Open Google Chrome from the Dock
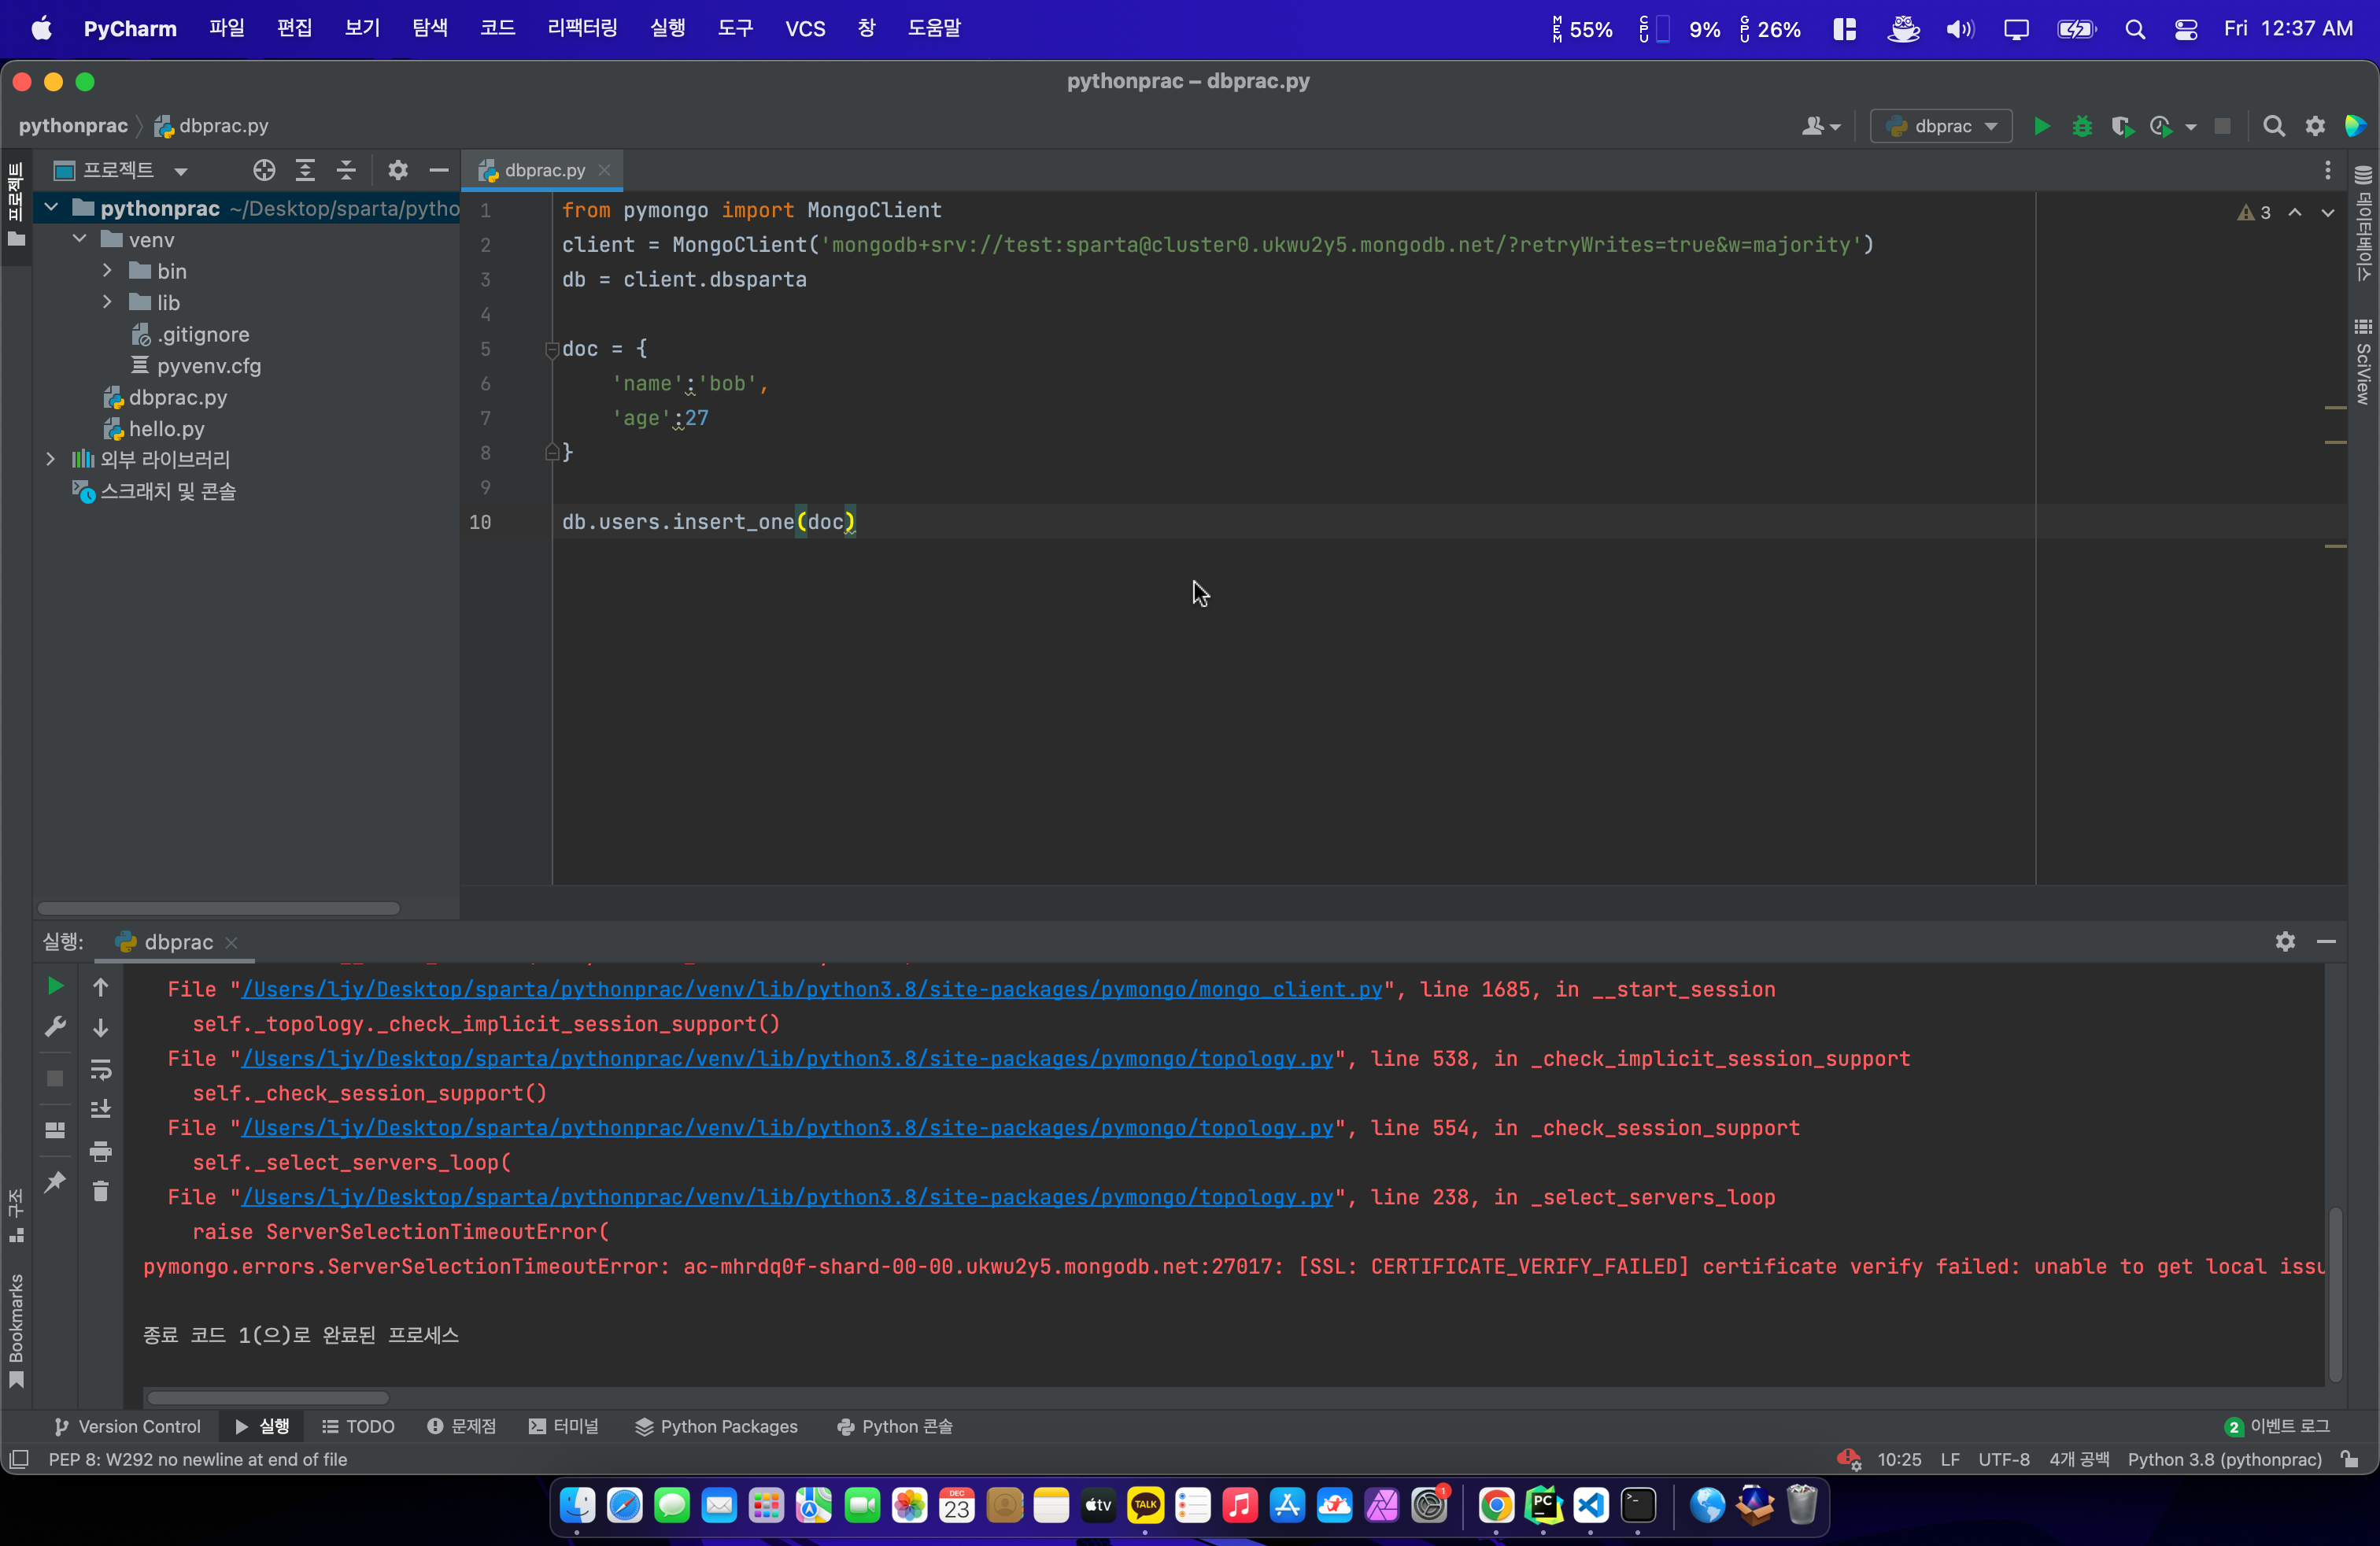The image size is (2380, 1546). [1496, 1505]
